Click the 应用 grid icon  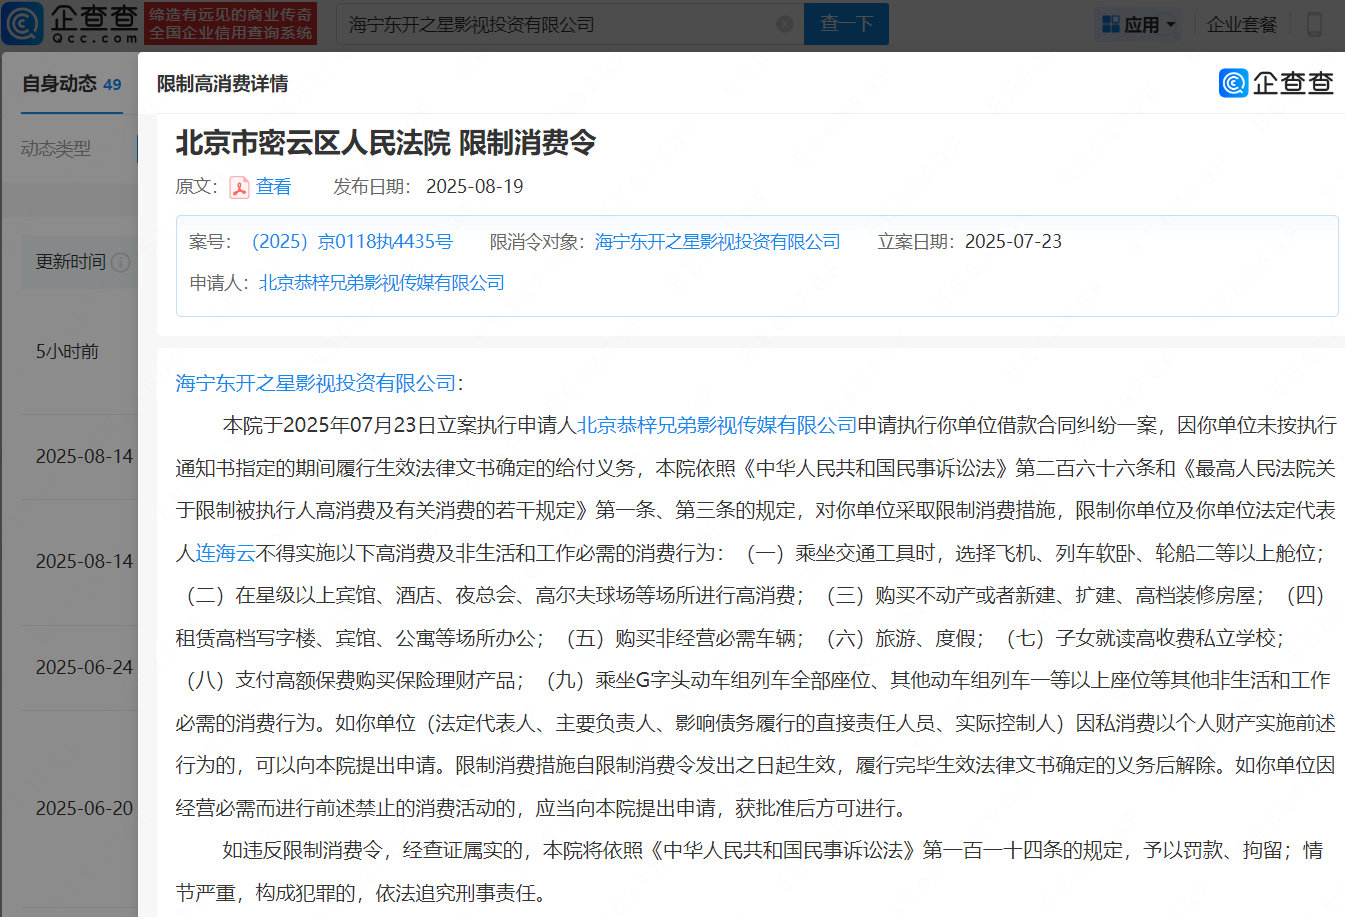[x=1110, y=24]
